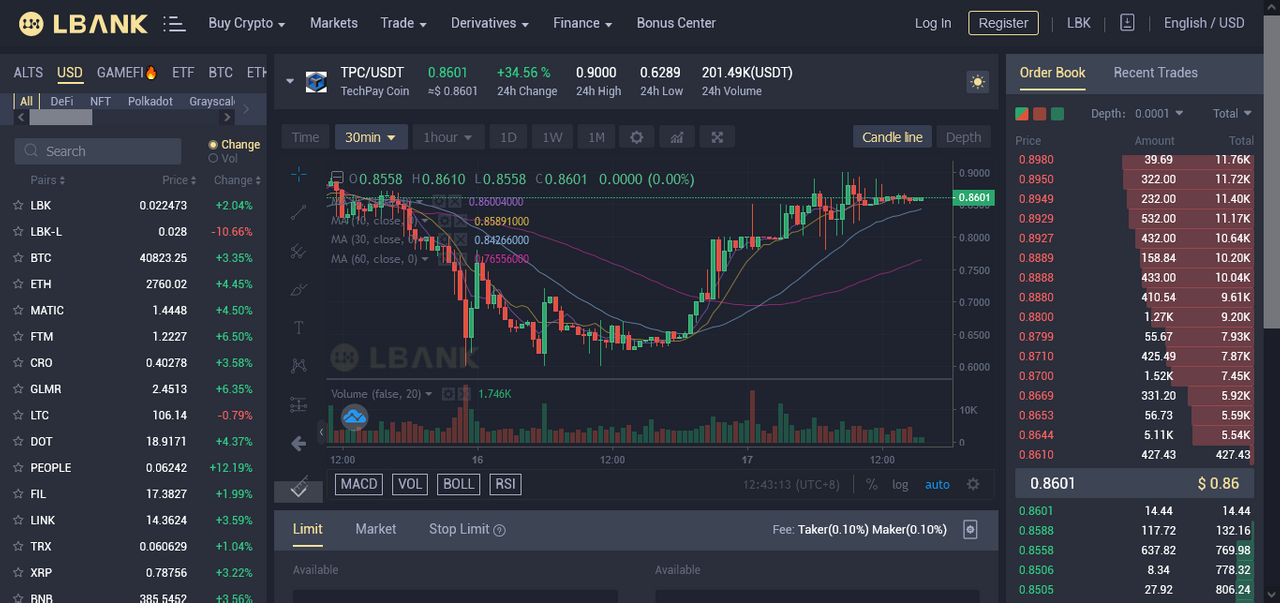Click the Log In link
The width and height of the screenshot is (1280, 603).
(x=933, y=23)
